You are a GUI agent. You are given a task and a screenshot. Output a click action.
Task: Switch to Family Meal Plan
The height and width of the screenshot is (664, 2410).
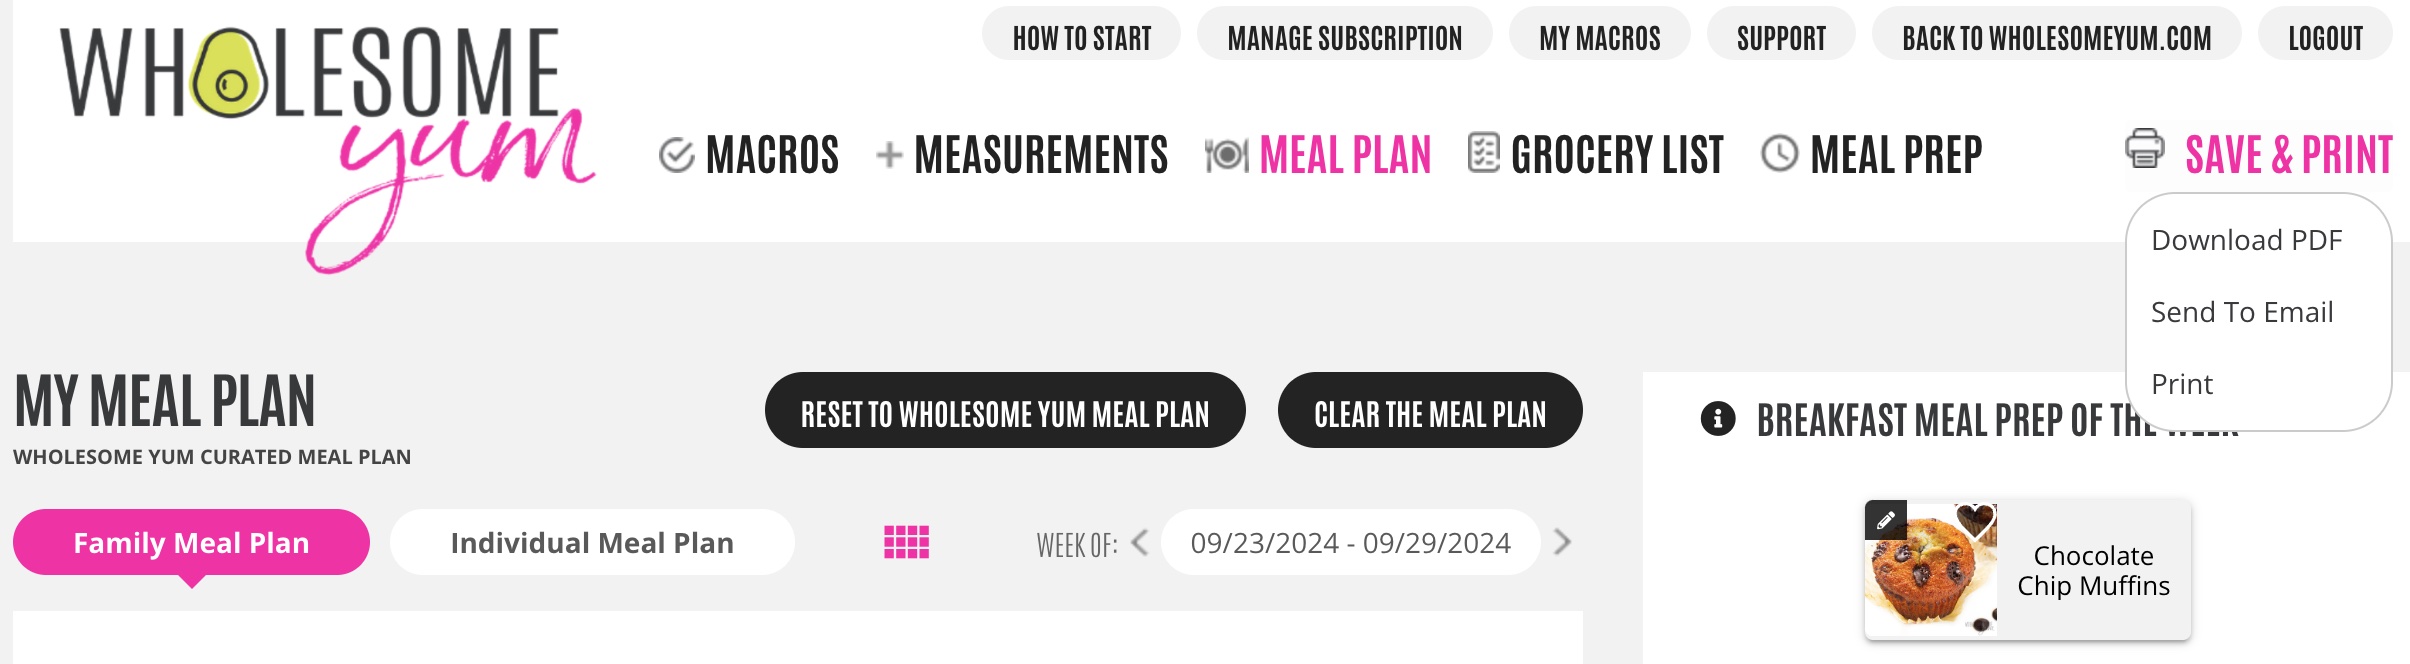coord(191,542)
